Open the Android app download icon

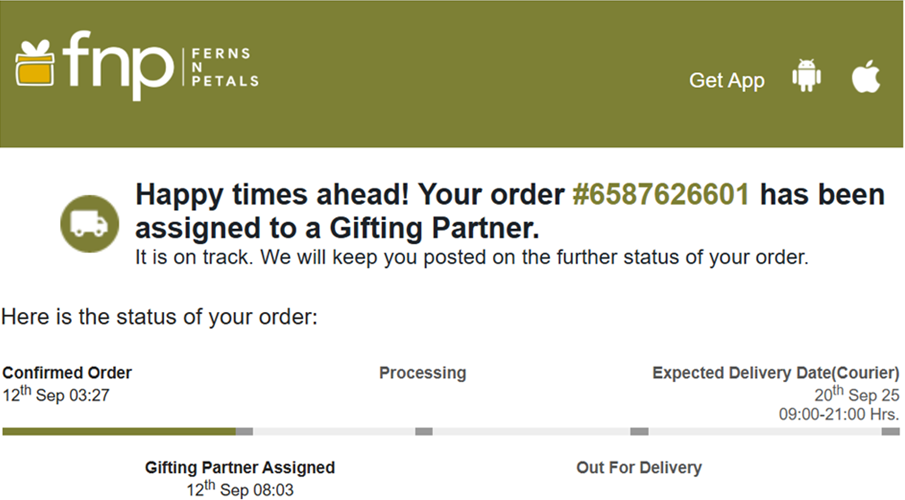806,78
